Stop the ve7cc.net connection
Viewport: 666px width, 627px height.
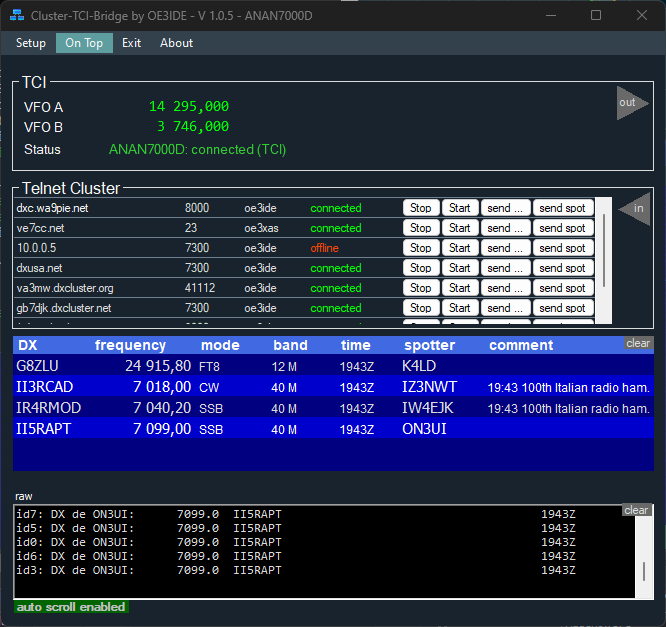(x=420, y=228)
